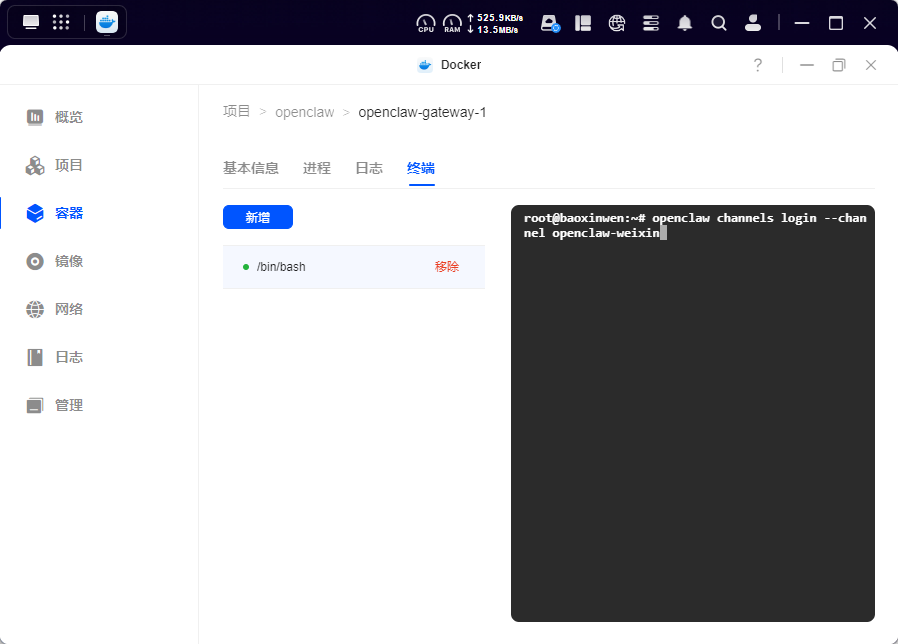Open the app launcher grid icon

pyautogui.click(x=62, y=22)
